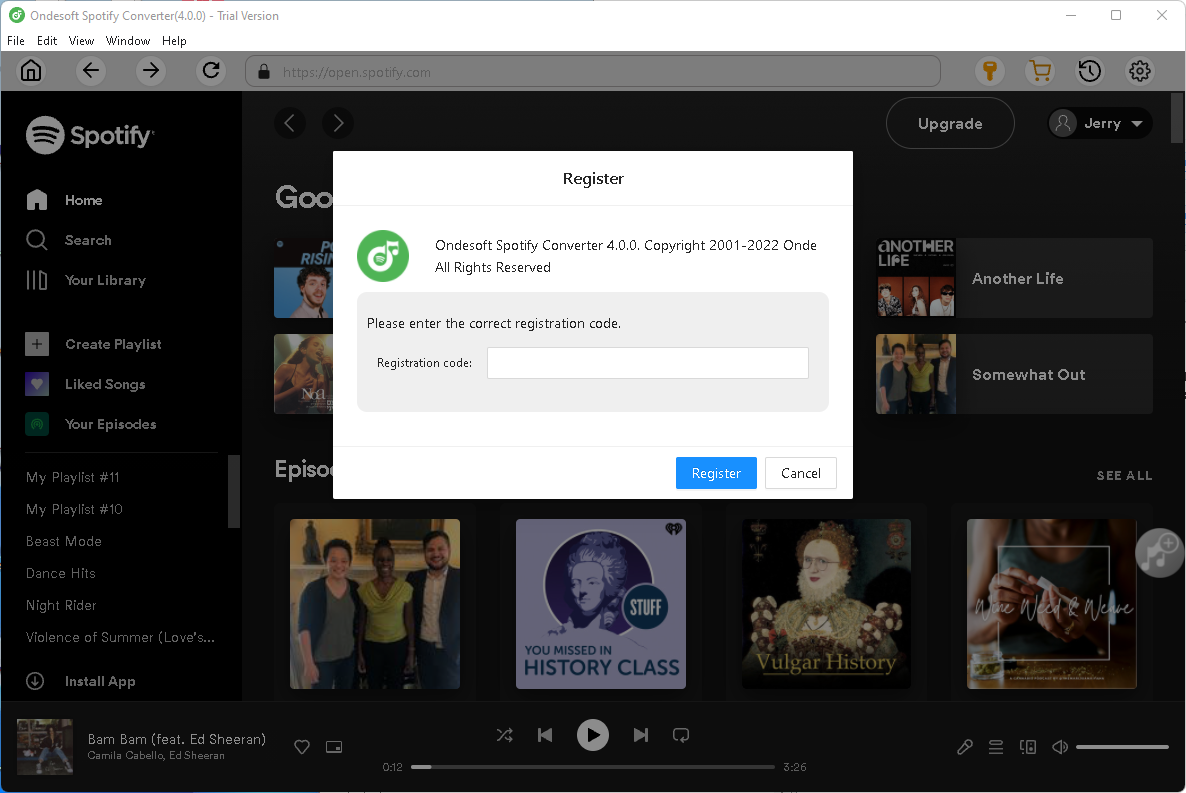
Task: Open the Edit menu
Action: point(47,41)
